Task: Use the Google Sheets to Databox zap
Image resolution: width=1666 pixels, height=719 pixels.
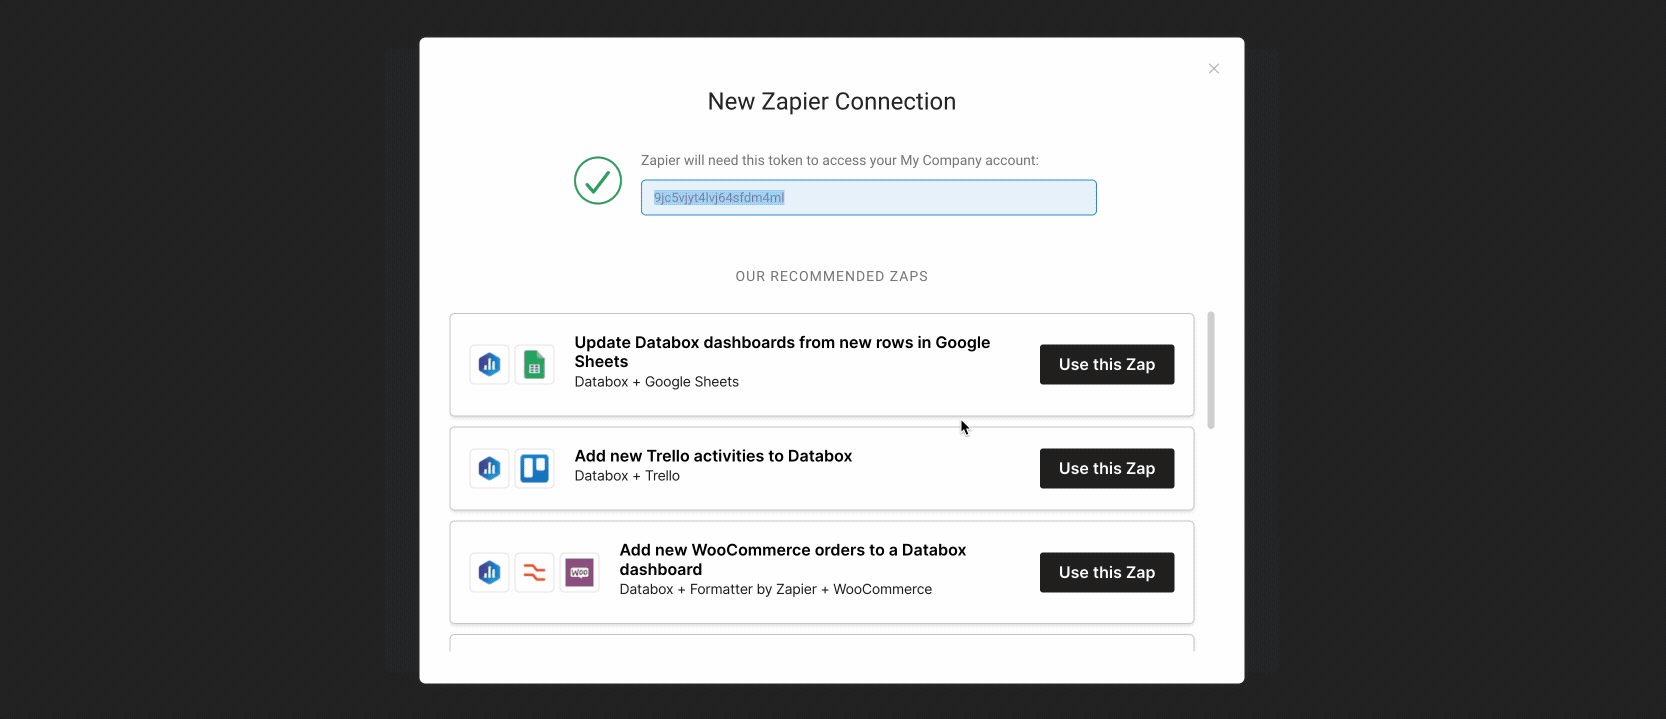Action: point(1106,365)
